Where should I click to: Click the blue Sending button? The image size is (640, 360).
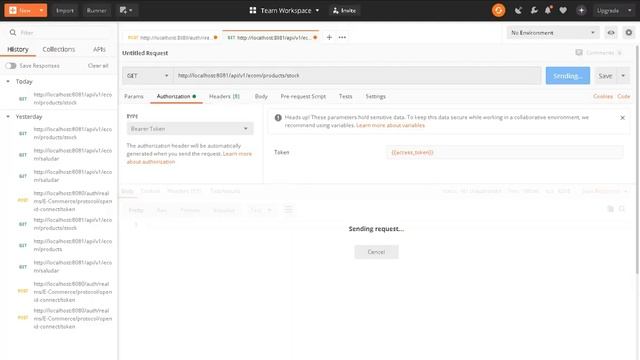pyautogui.click(x=567, y=76)
